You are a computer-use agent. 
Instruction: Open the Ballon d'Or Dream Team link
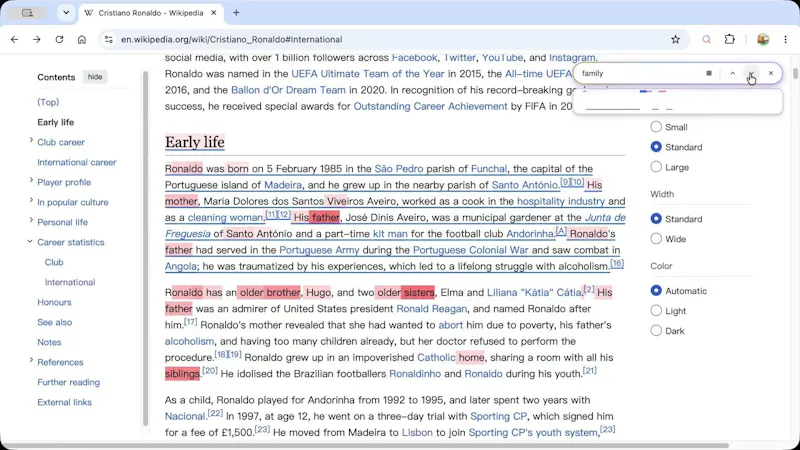pyautogui.click(x=288, y=90)
